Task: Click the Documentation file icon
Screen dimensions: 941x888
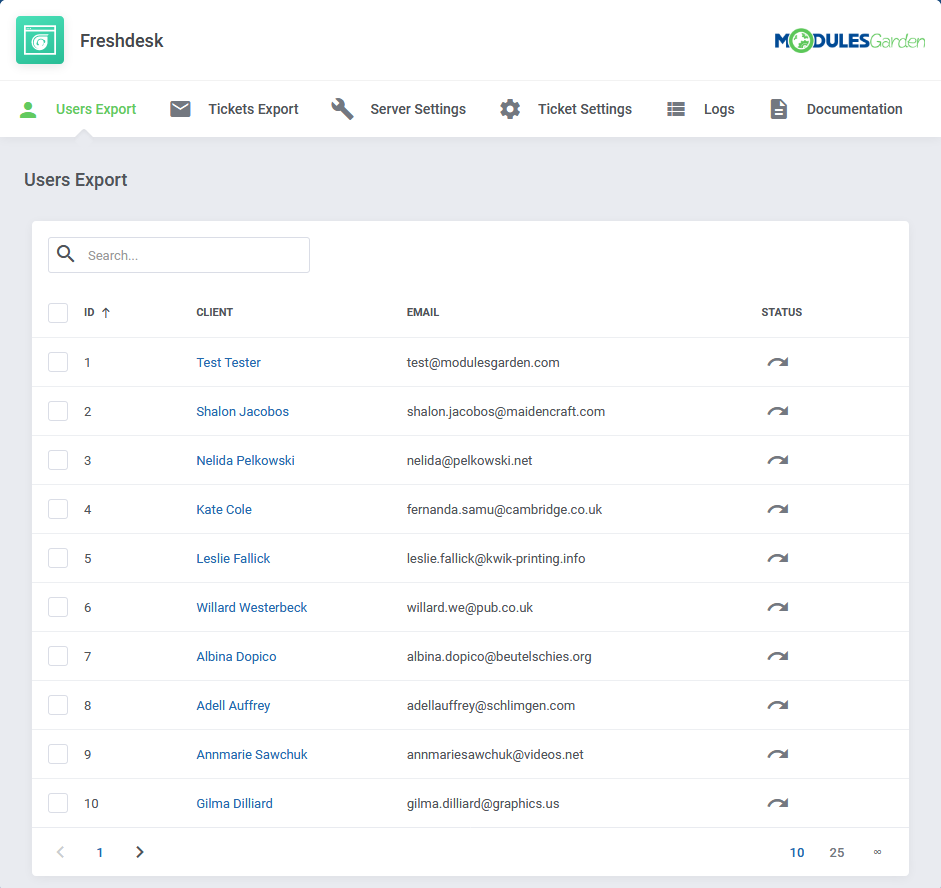Action: pos(778,109)
